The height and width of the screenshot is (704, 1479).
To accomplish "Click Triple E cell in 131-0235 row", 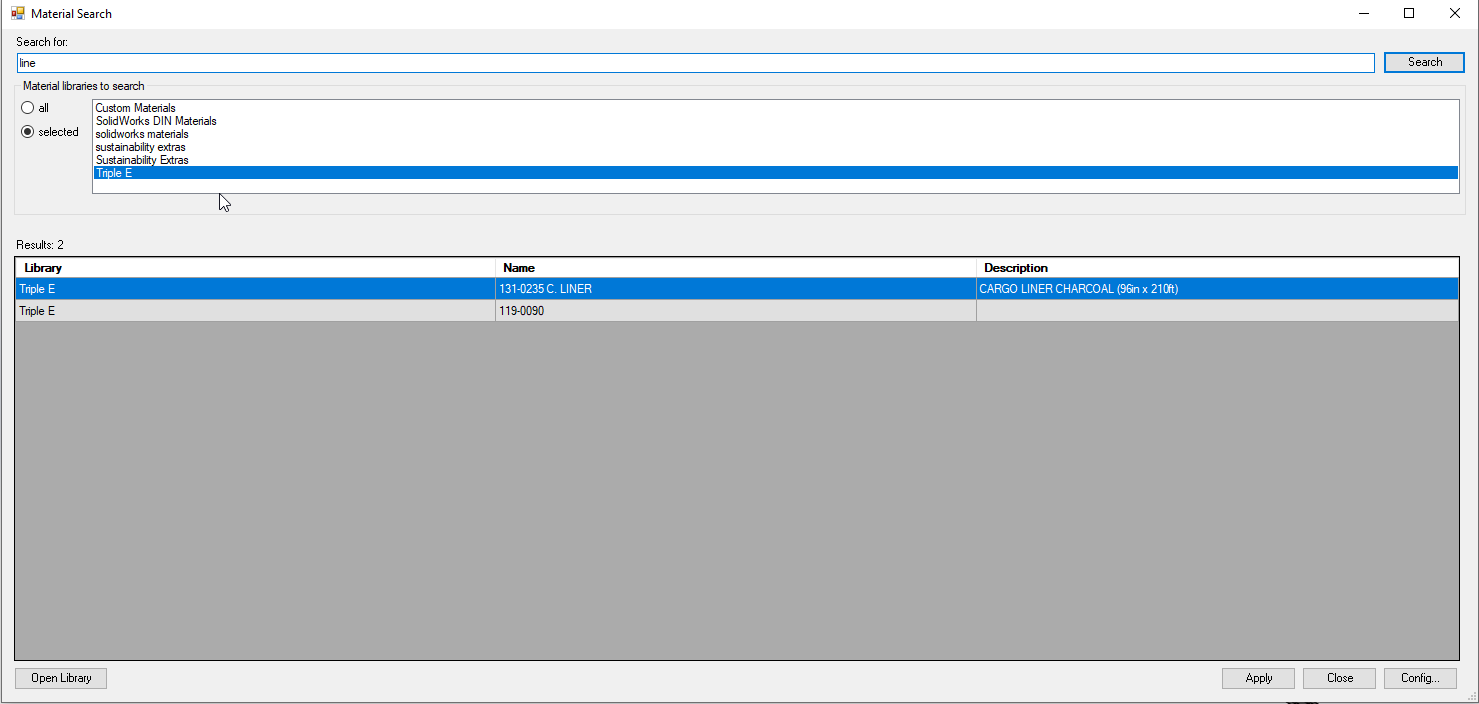I will point(255,289).
